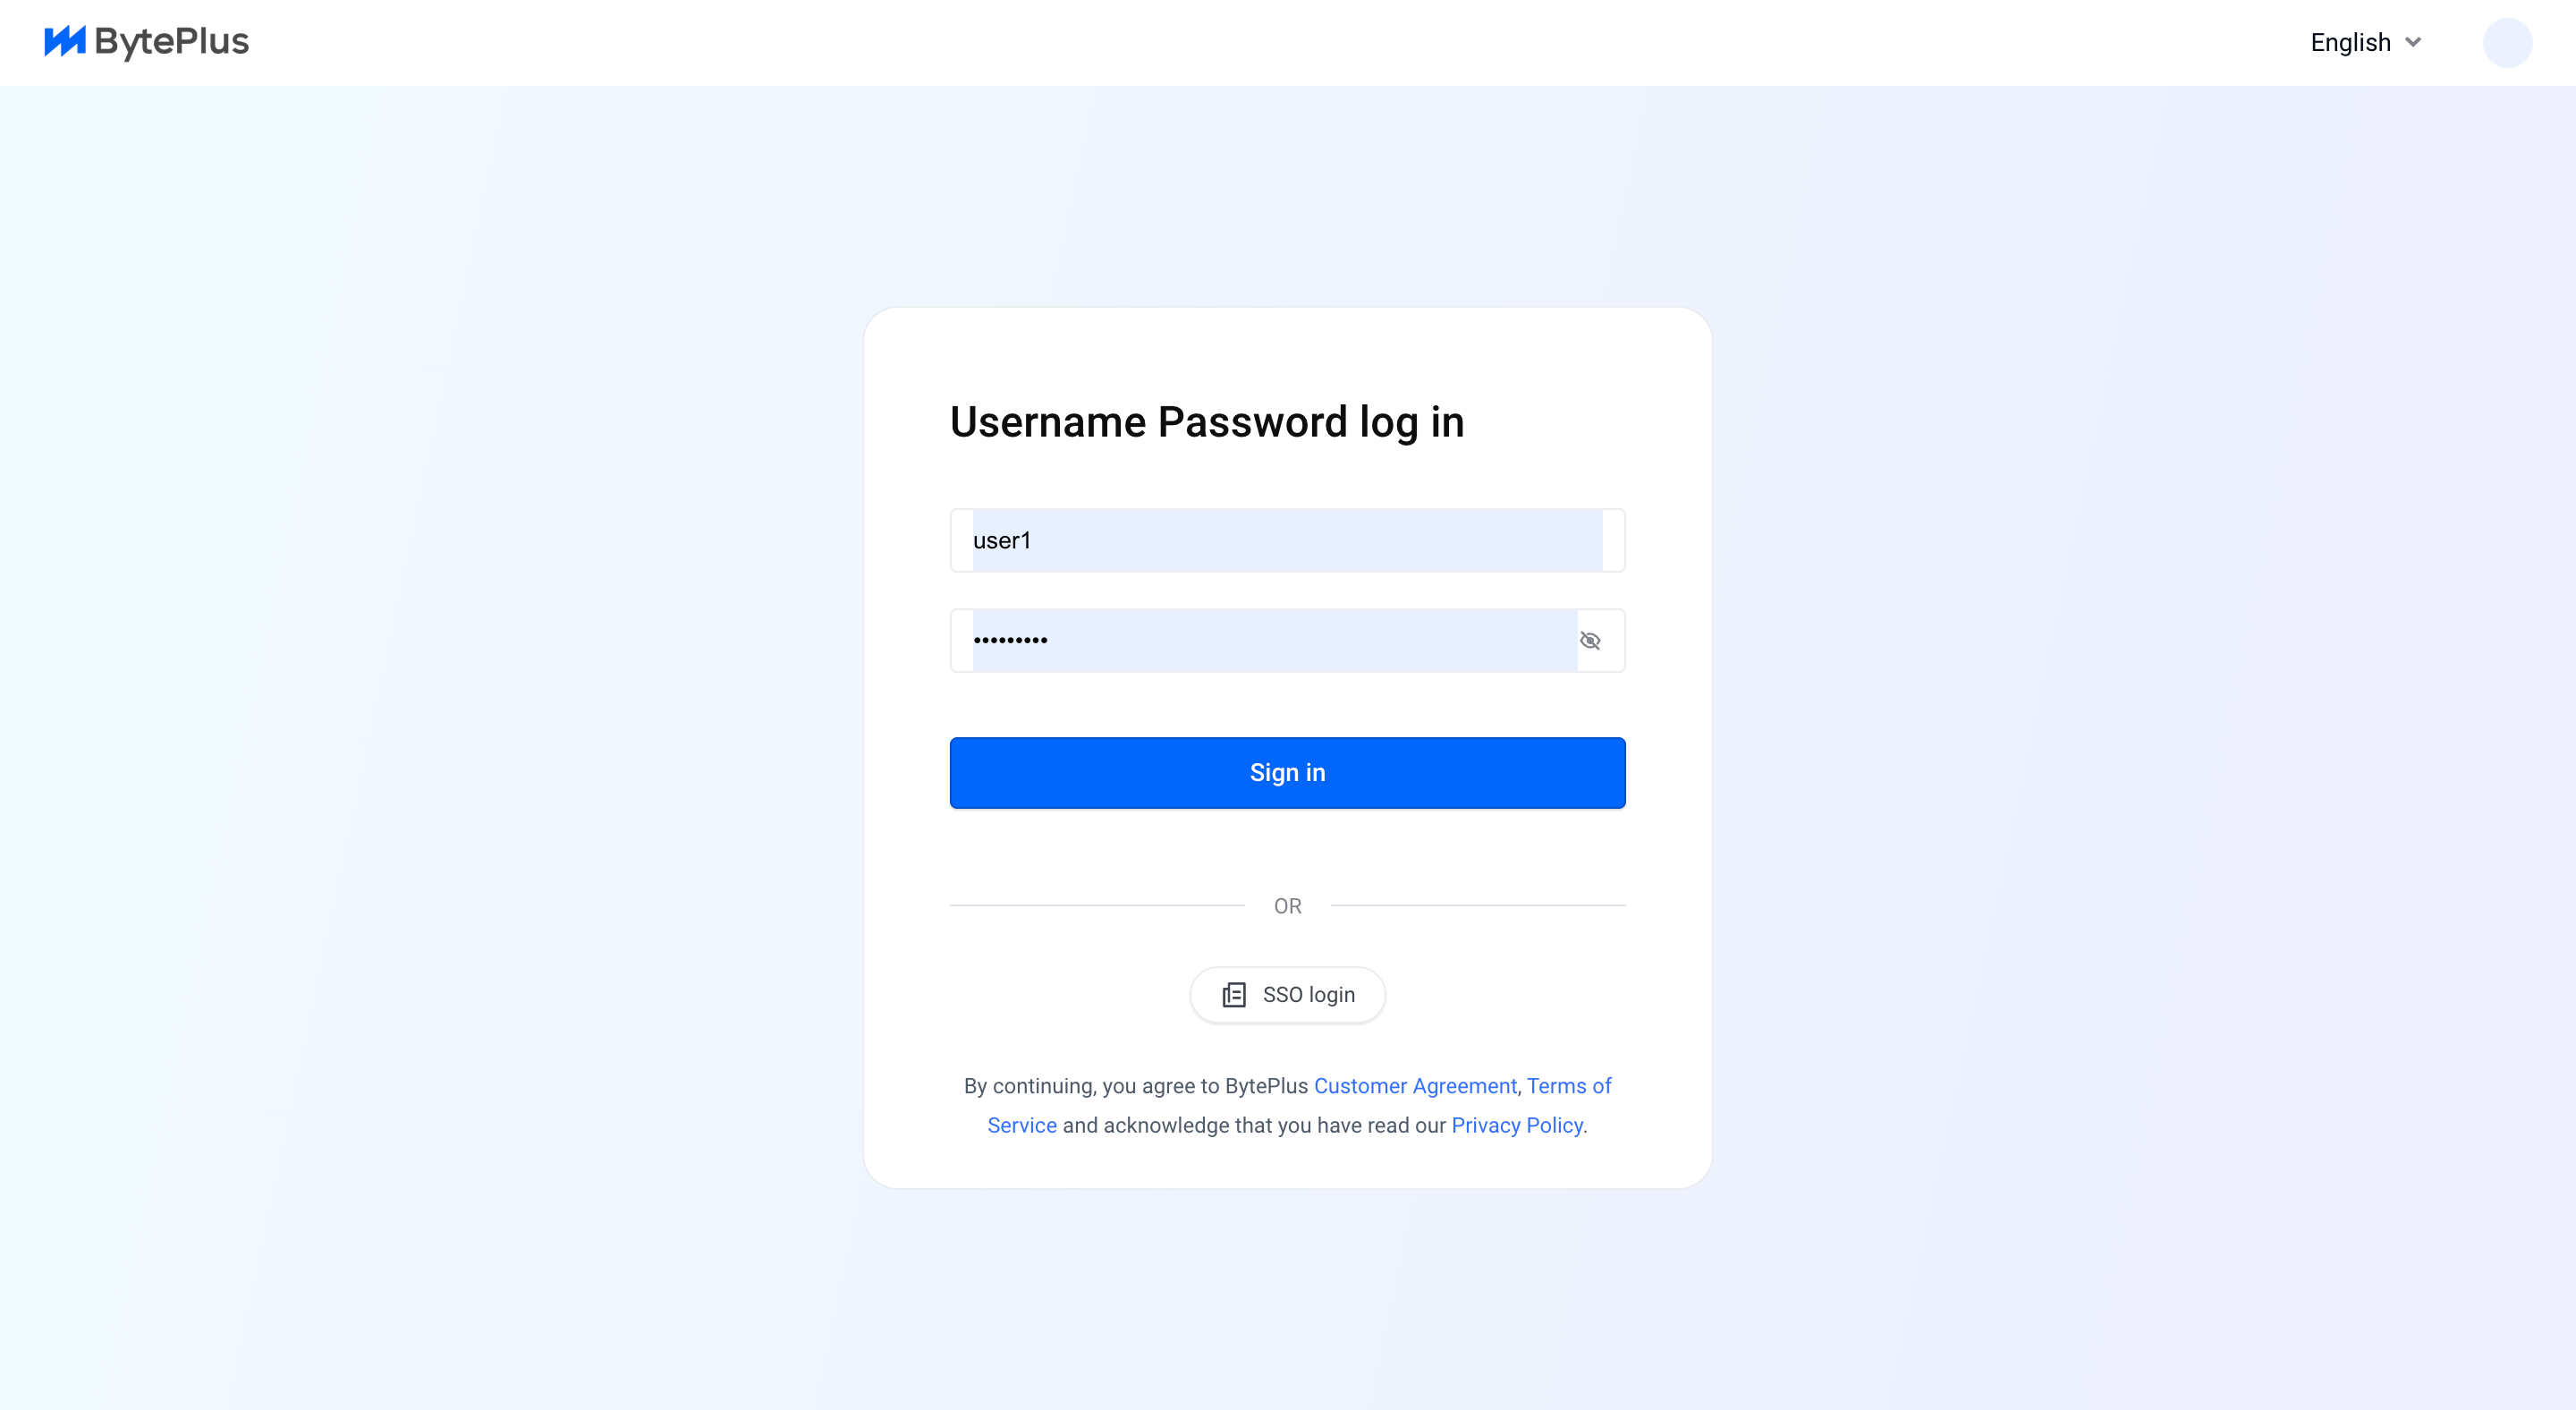The height and width of the screenshot is (1410, 2576).
Task: Click the user1 text in field
Action: (1002, 540)
